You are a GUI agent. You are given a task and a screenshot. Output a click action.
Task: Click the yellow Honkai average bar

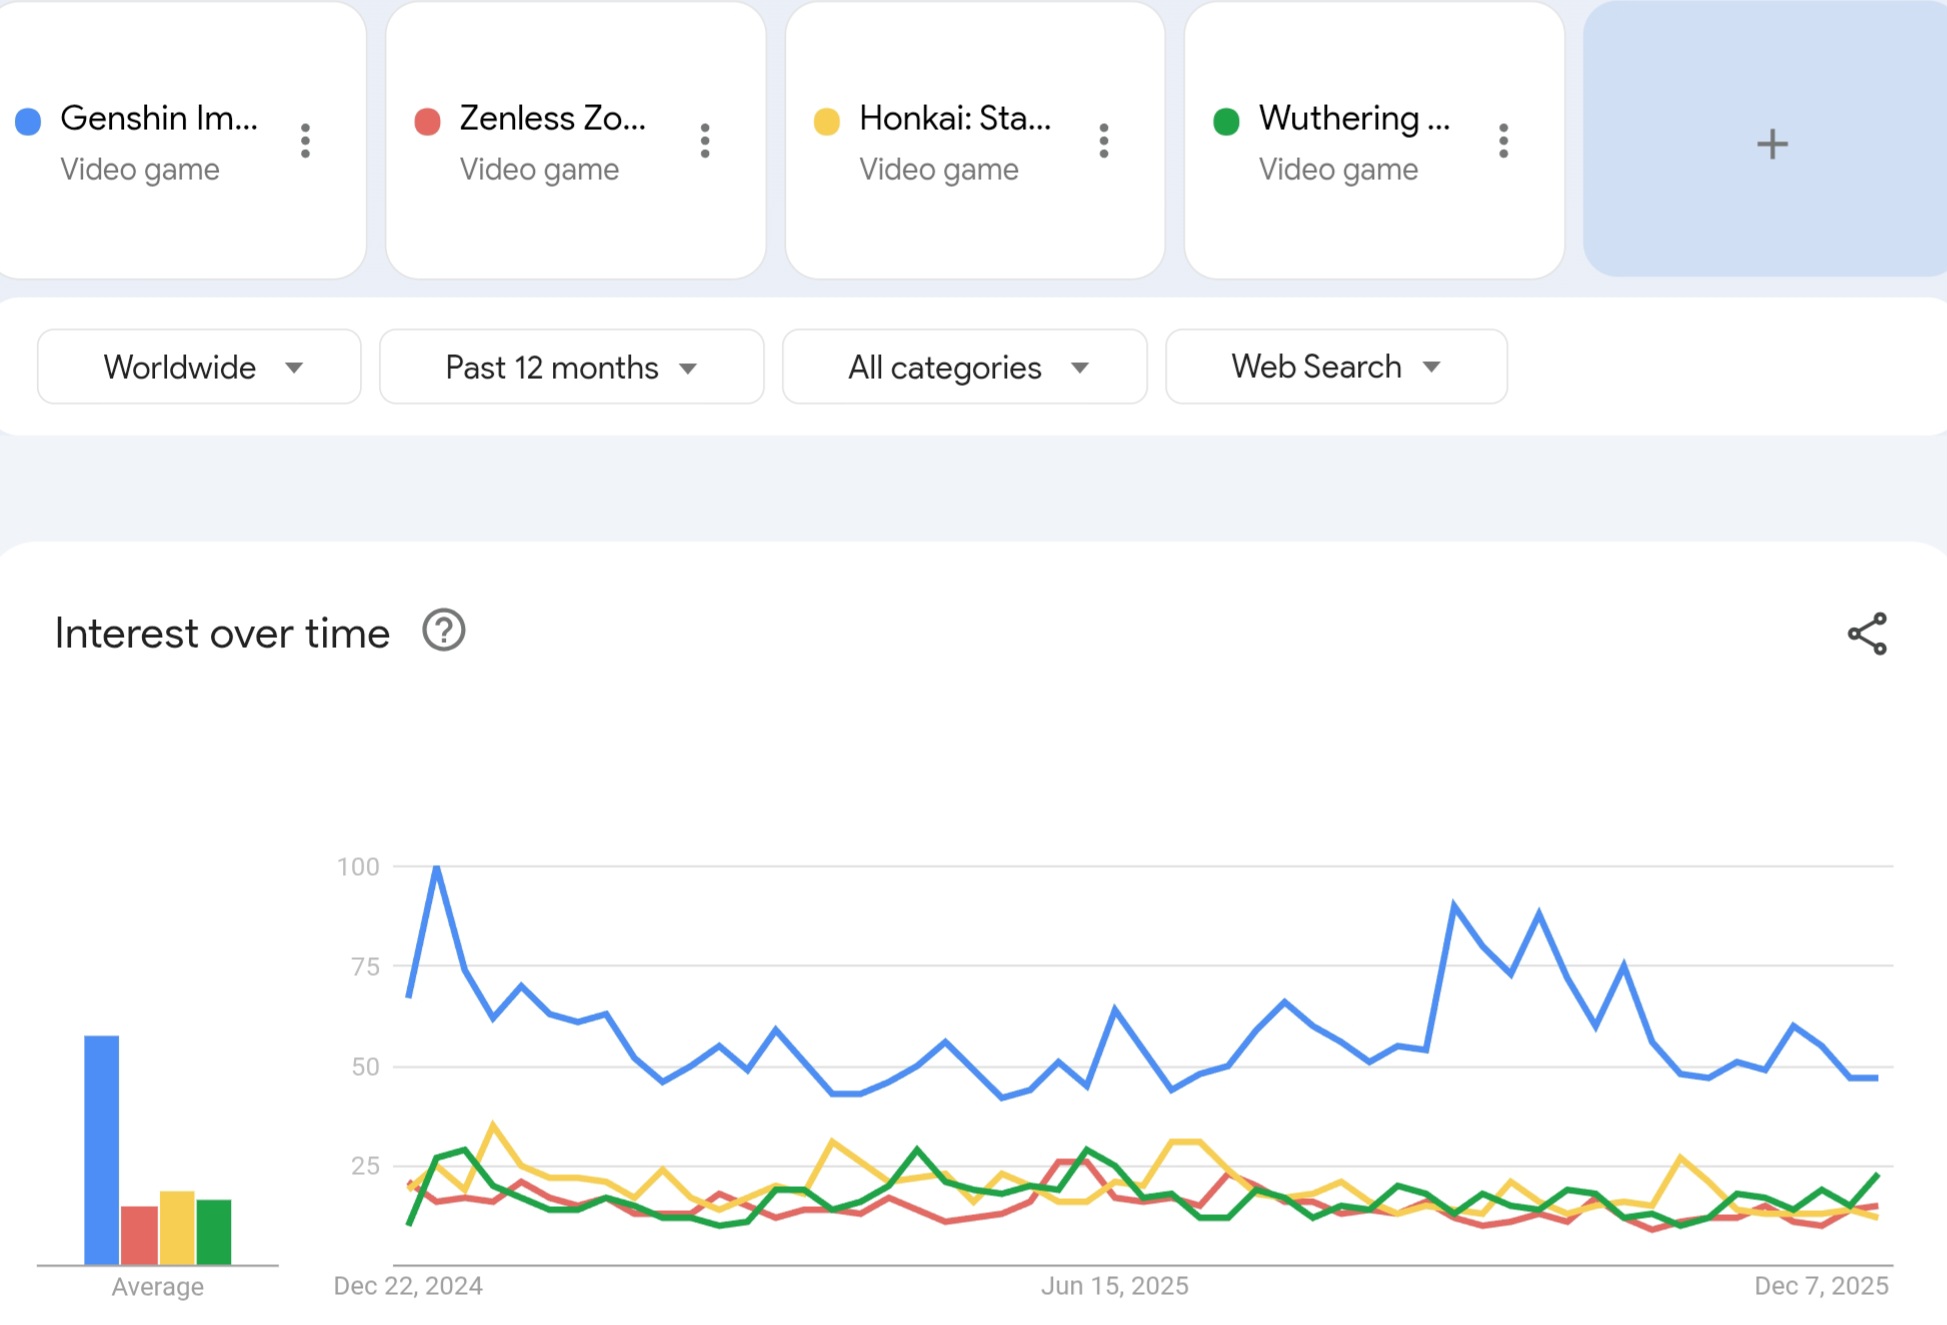point(177,1228)
